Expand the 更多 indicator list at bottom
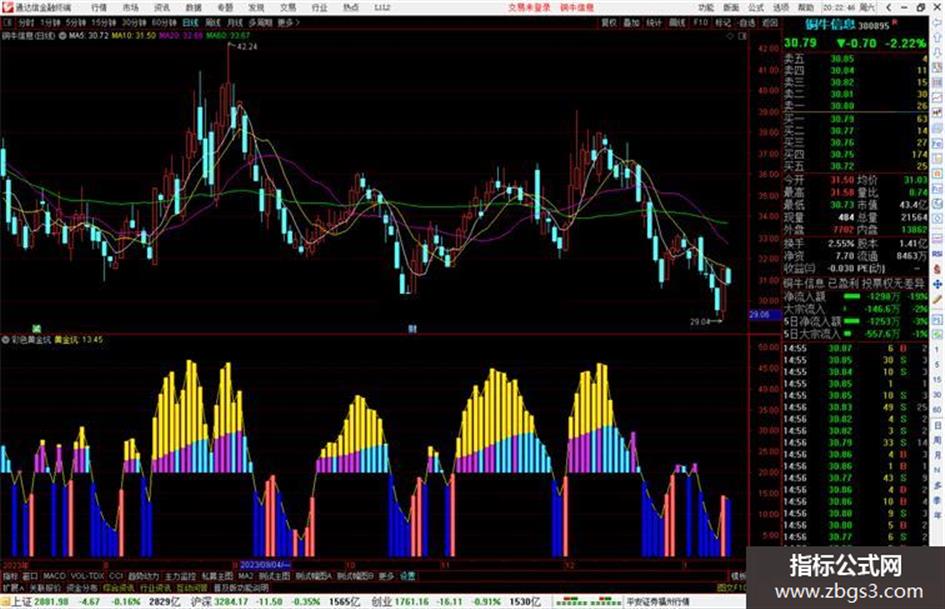 (386, 576)
